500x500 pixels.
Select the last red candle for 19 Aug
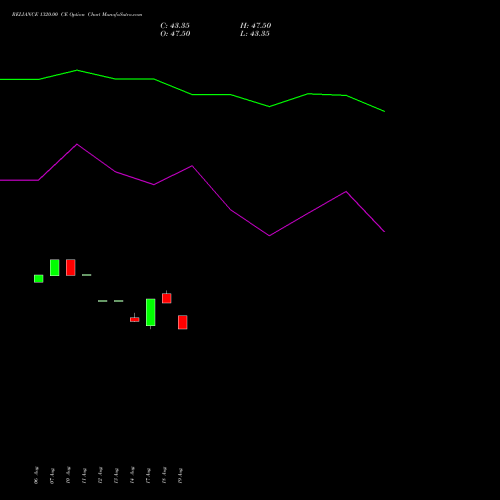tap(183, 322)
